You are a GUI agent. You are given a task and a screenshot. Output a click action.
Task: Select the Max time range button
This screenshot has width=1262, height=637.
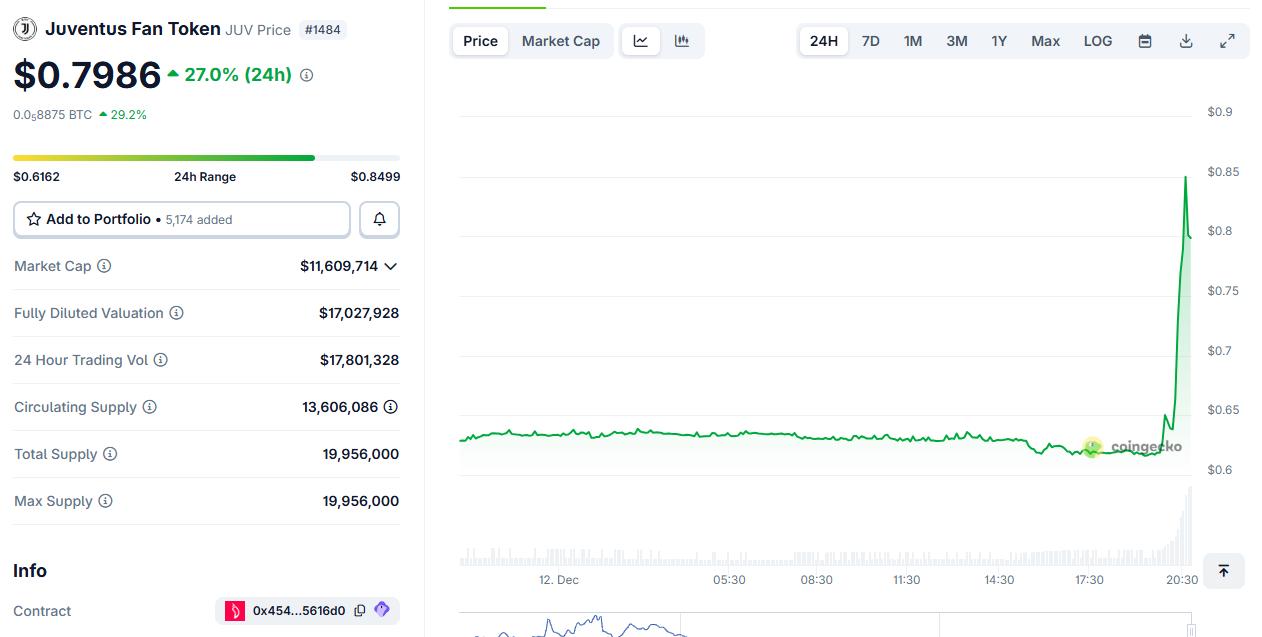pos(1045,41)
